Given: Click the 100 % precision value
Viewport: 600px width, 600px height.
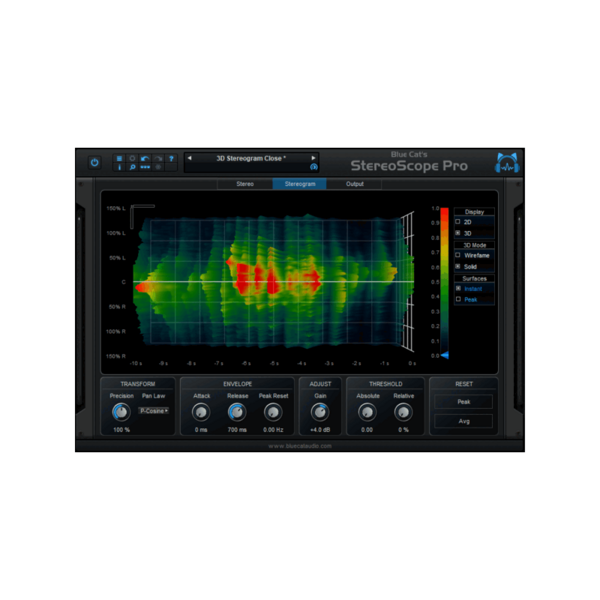Looking at the screenshot, I should (x=121, y=430).
